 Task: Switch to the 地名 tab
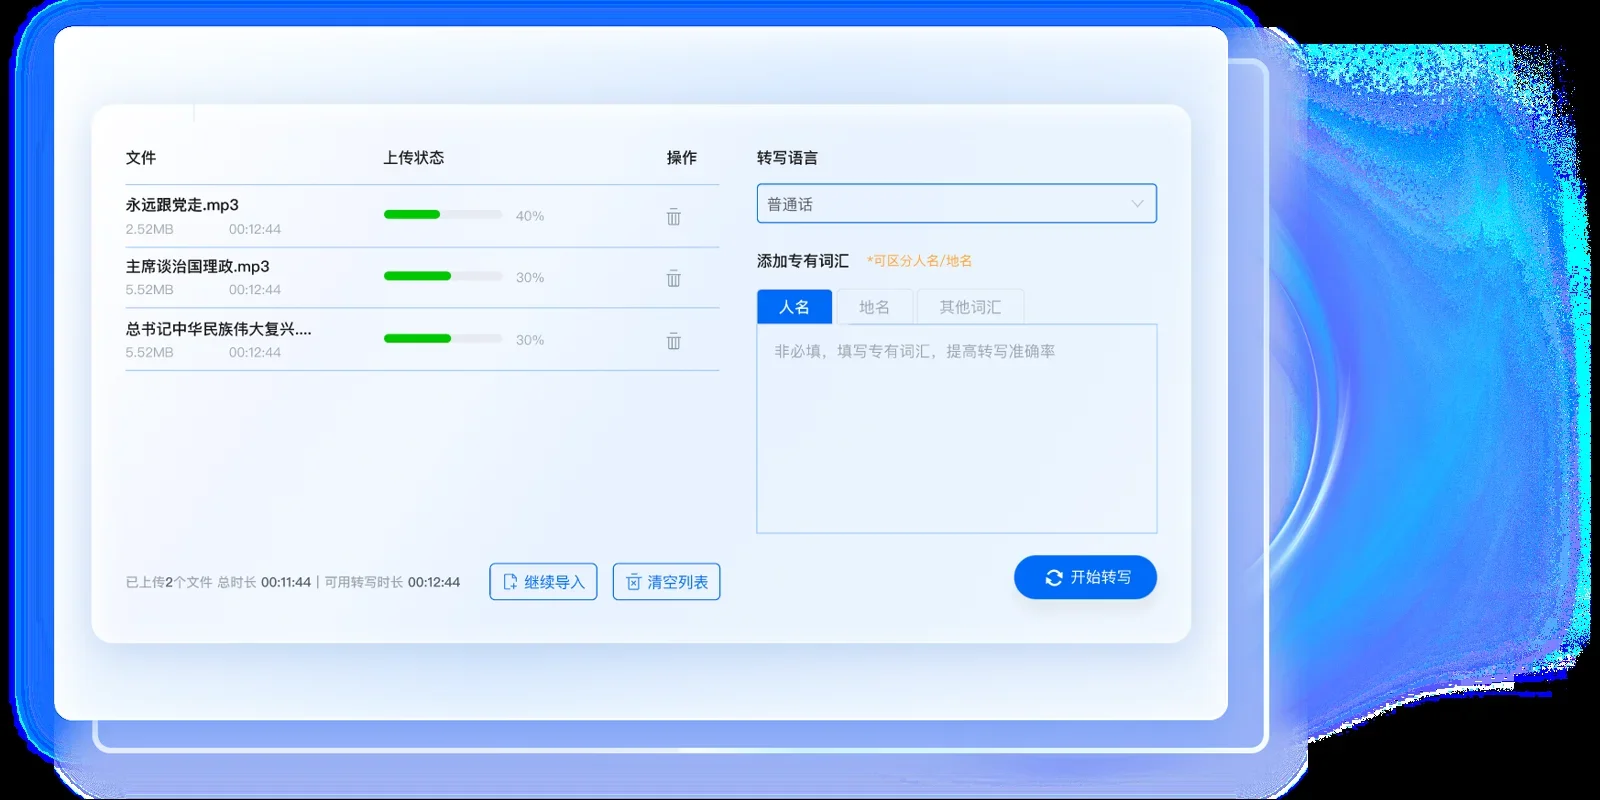coord(874,307)
